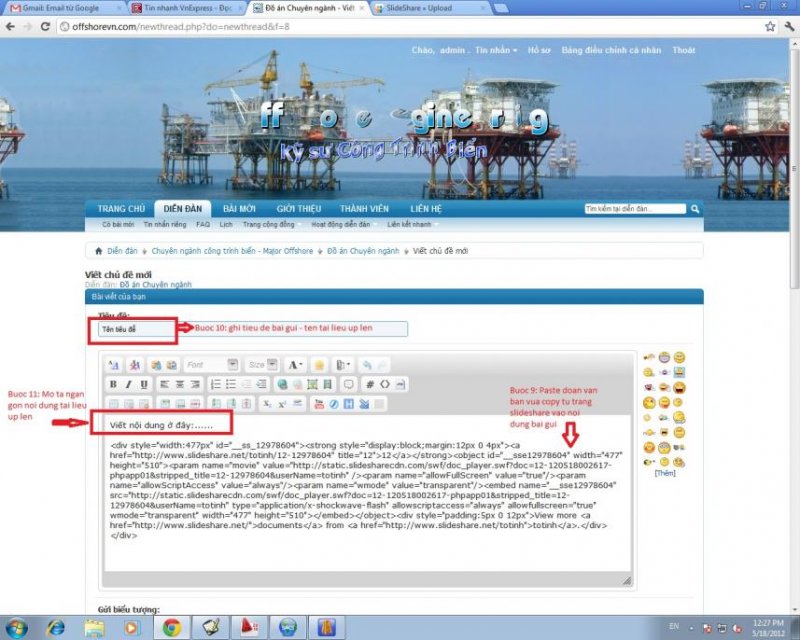Center align text in the editor
The image size is (800, 640).
pos(180,384)
